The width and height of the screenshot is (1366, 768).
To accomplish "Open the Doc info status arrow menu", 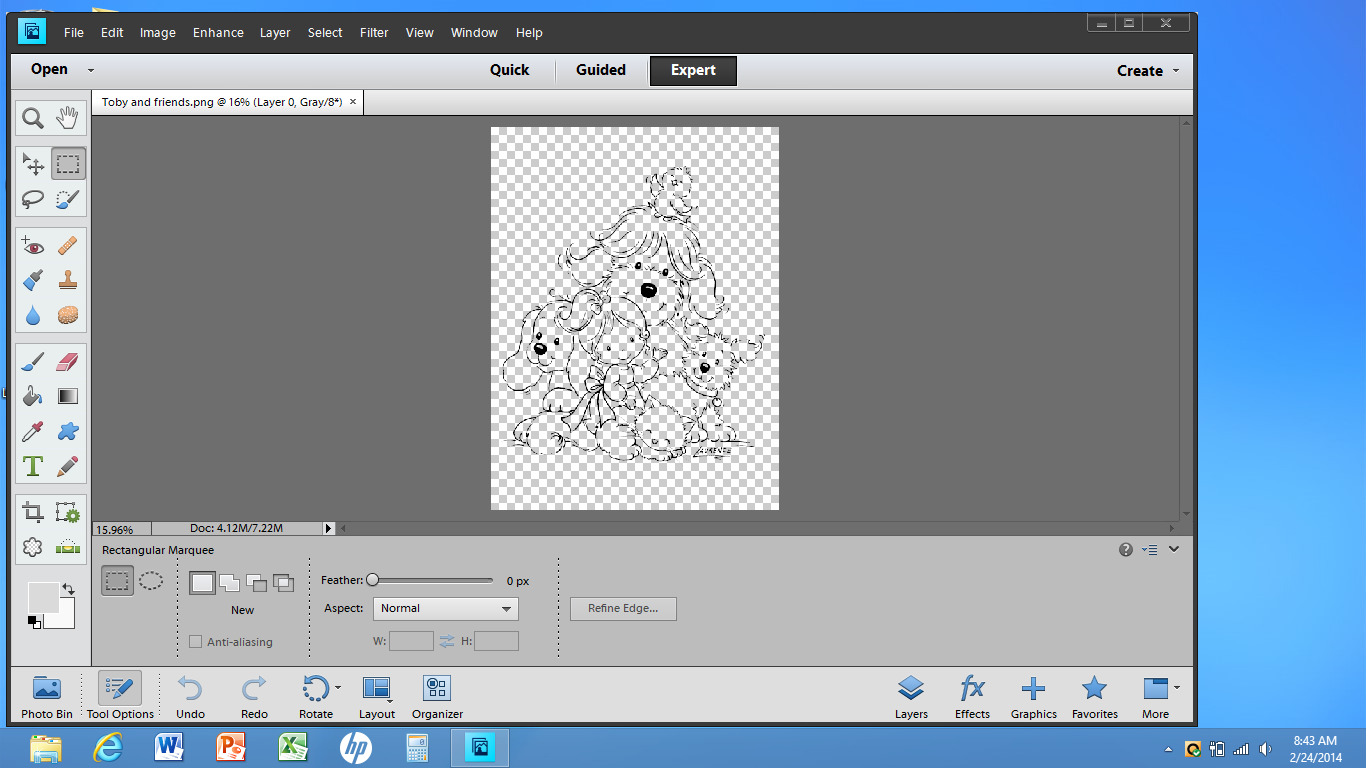I will pyautogui.click(x=329, y=528).
